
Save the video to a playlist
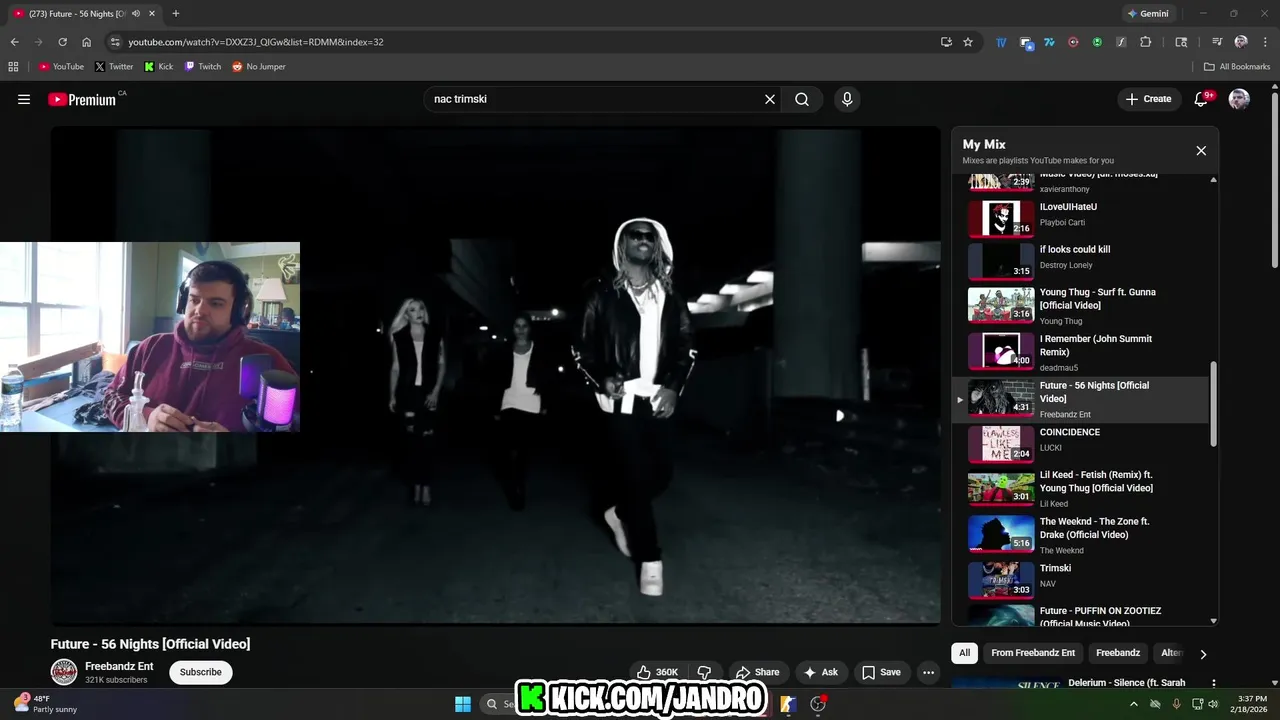[x=881, y=672]
